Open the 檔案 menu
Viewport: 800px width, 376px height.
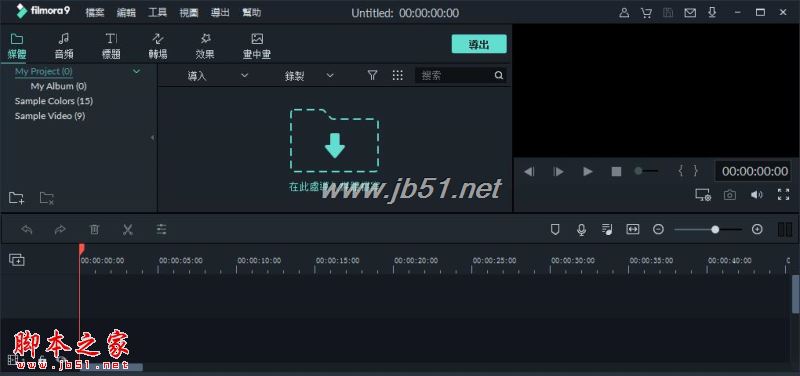[x=95, y=13]
